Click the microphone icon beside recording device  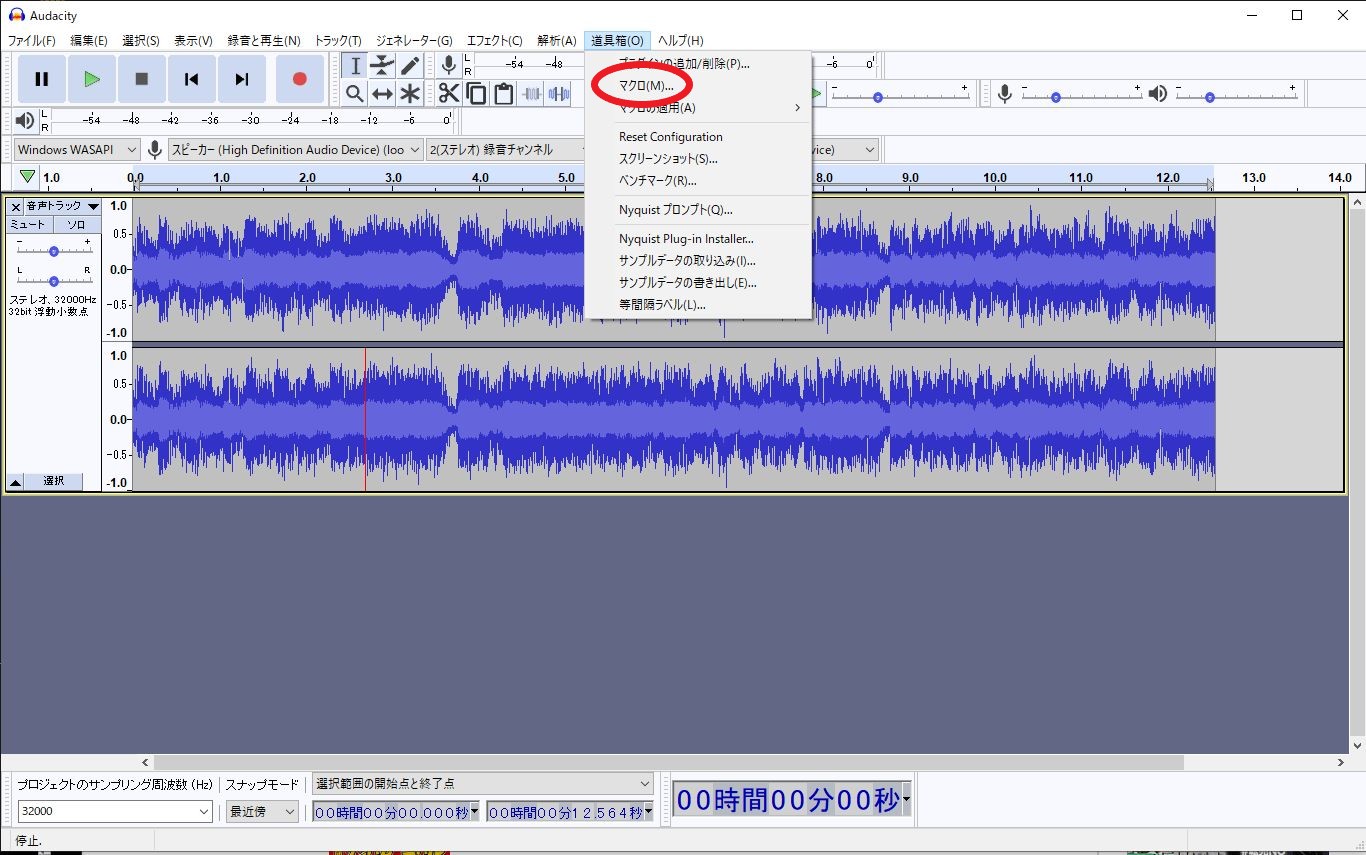coord(155,150)
